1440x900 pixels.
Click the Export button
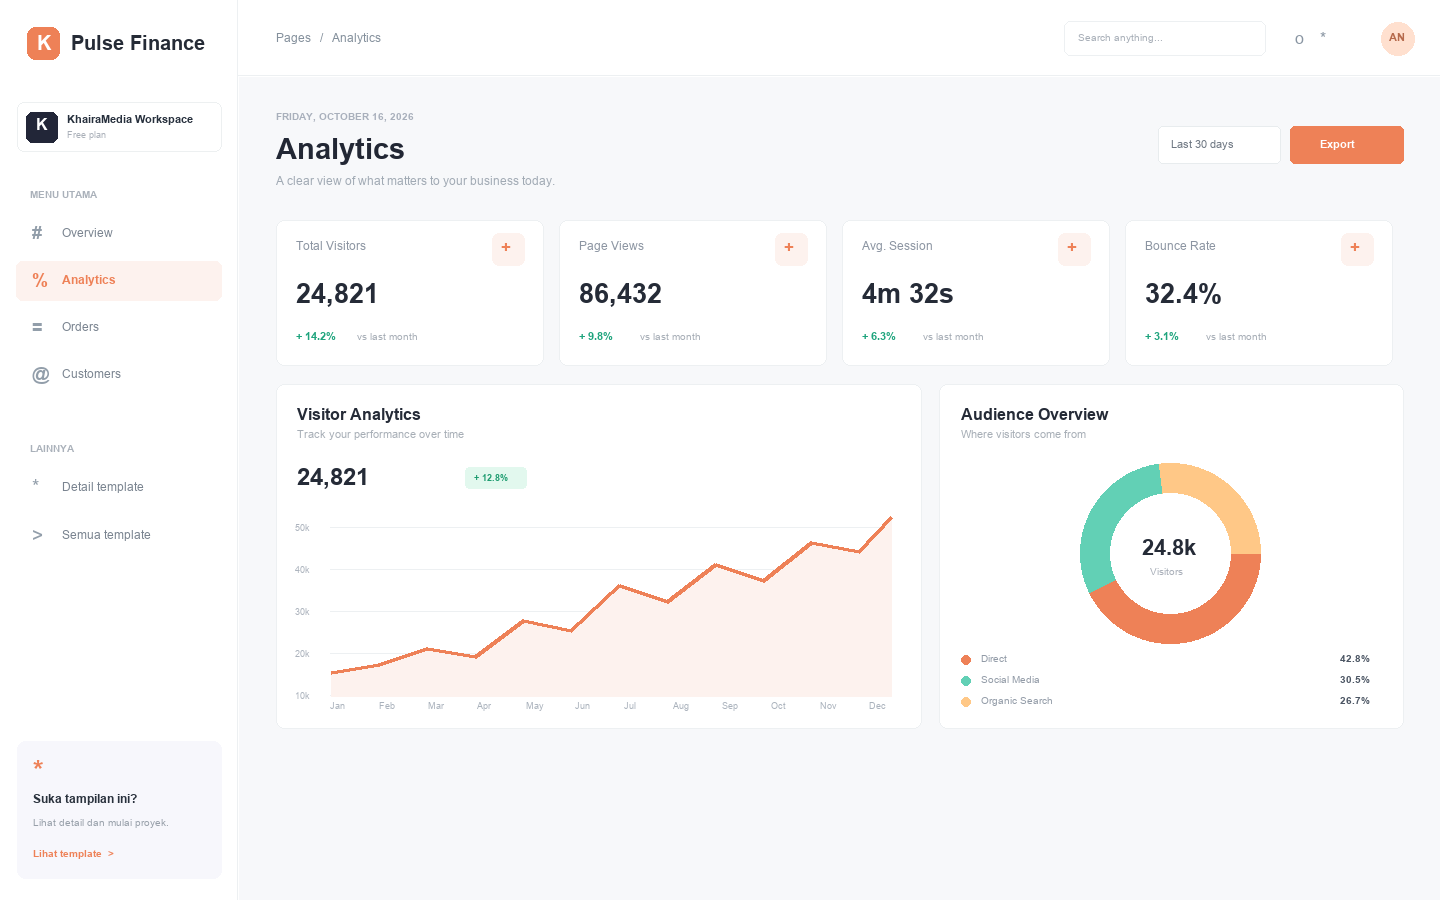(x=1346, y=145)
